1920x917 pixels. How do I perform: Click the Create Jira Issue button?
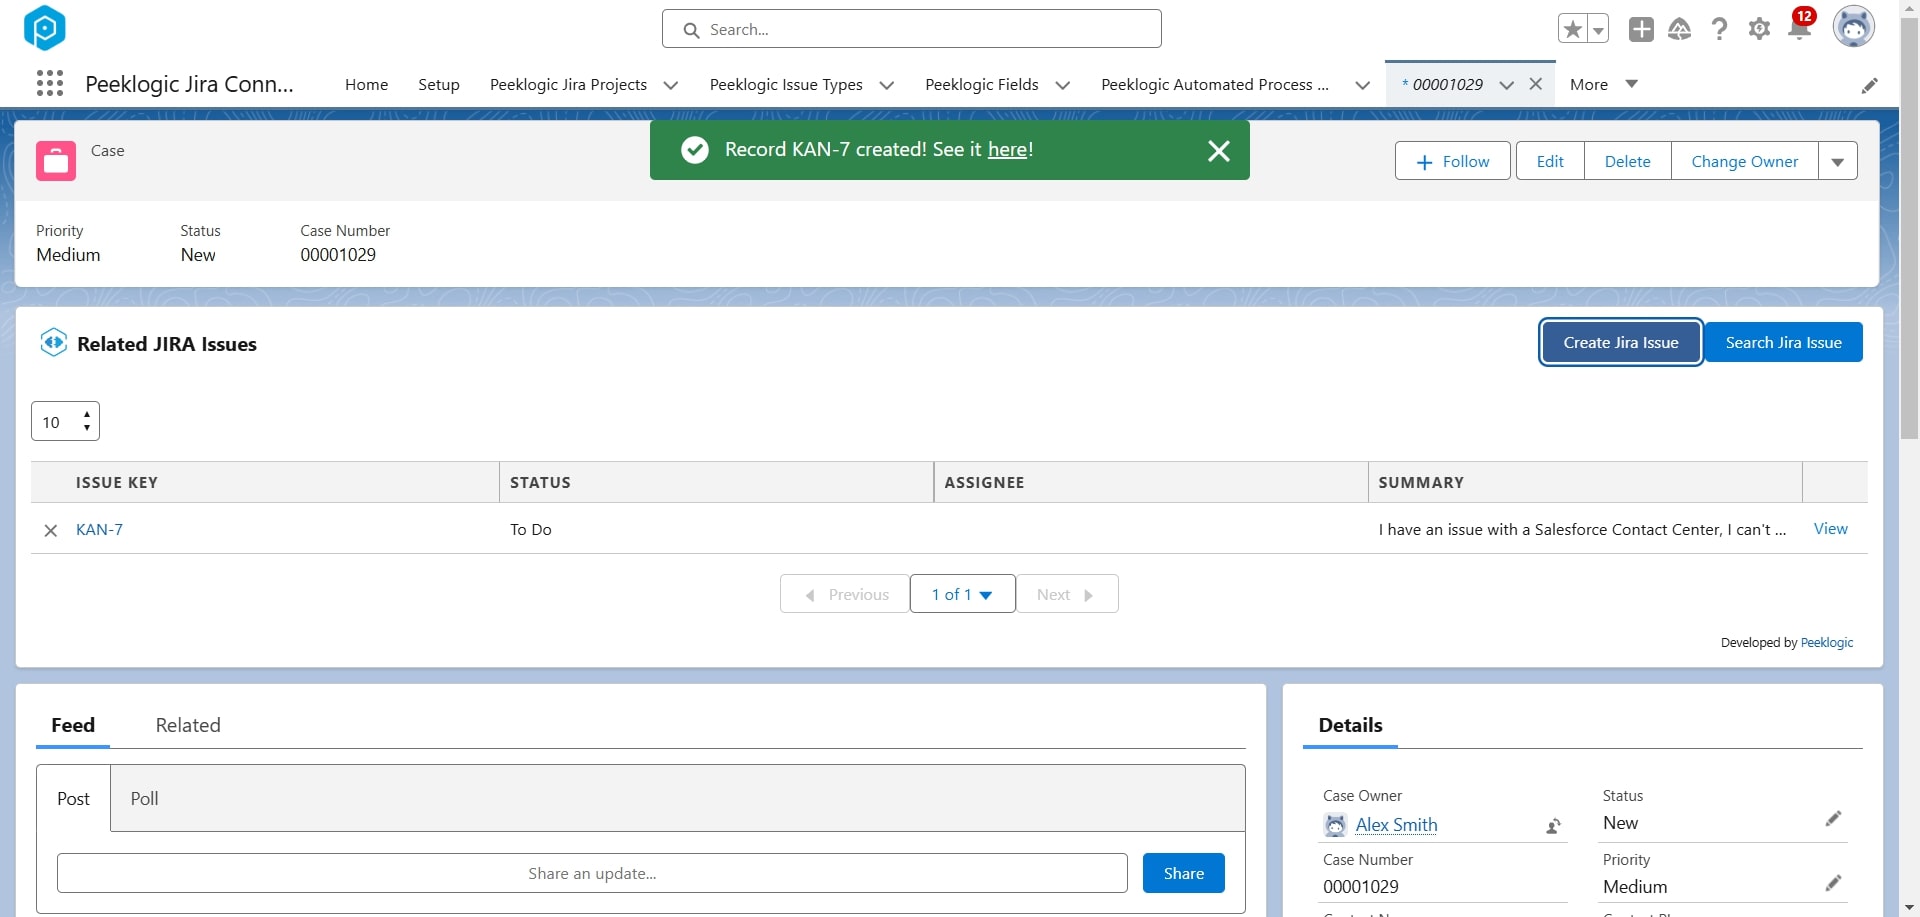1620,341
